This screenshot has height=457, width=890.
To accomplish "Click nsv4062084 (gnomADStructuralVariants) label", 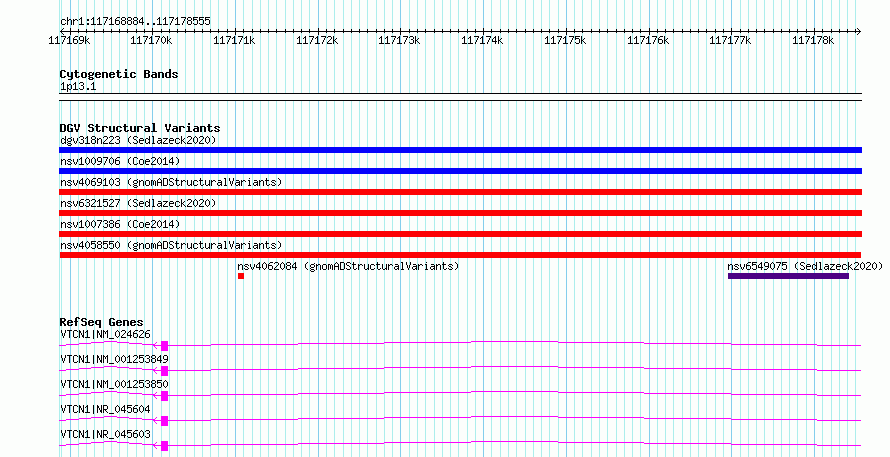I will 348,266.
